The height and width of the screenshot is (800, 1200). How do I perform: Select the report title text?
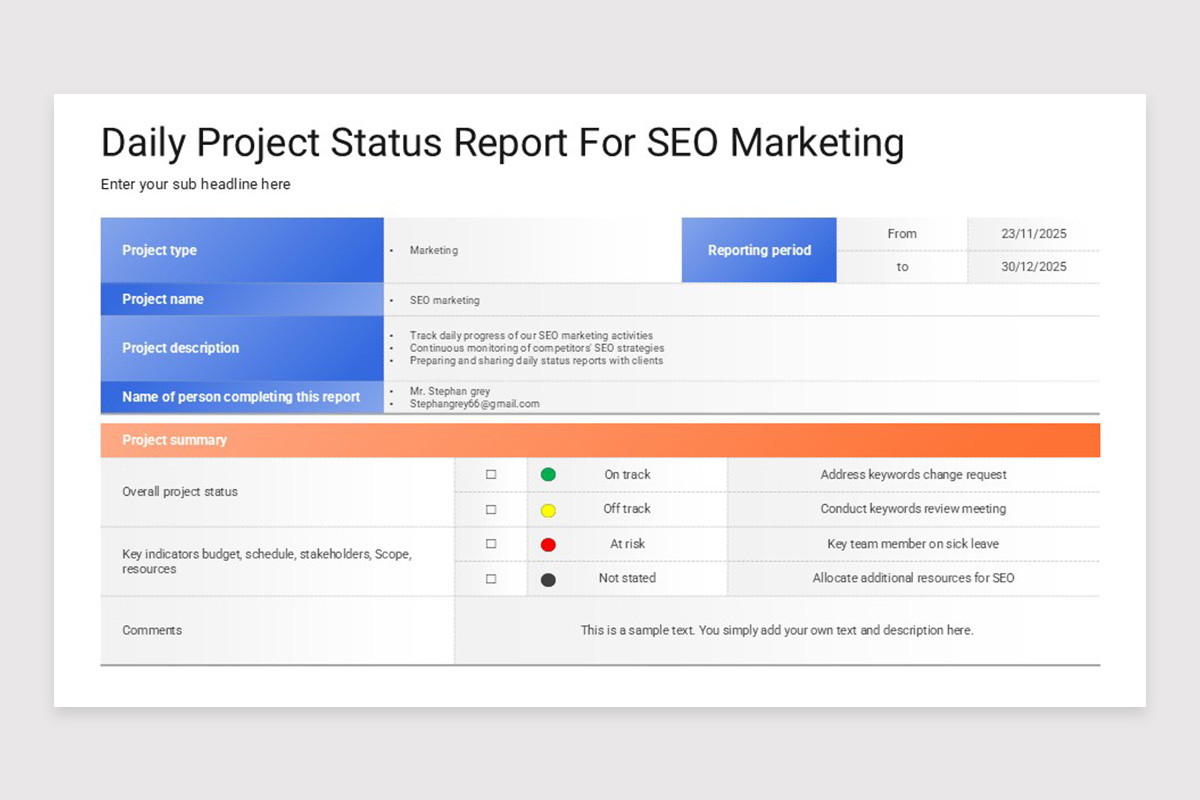pyautogui.click(x=501, y=142)
